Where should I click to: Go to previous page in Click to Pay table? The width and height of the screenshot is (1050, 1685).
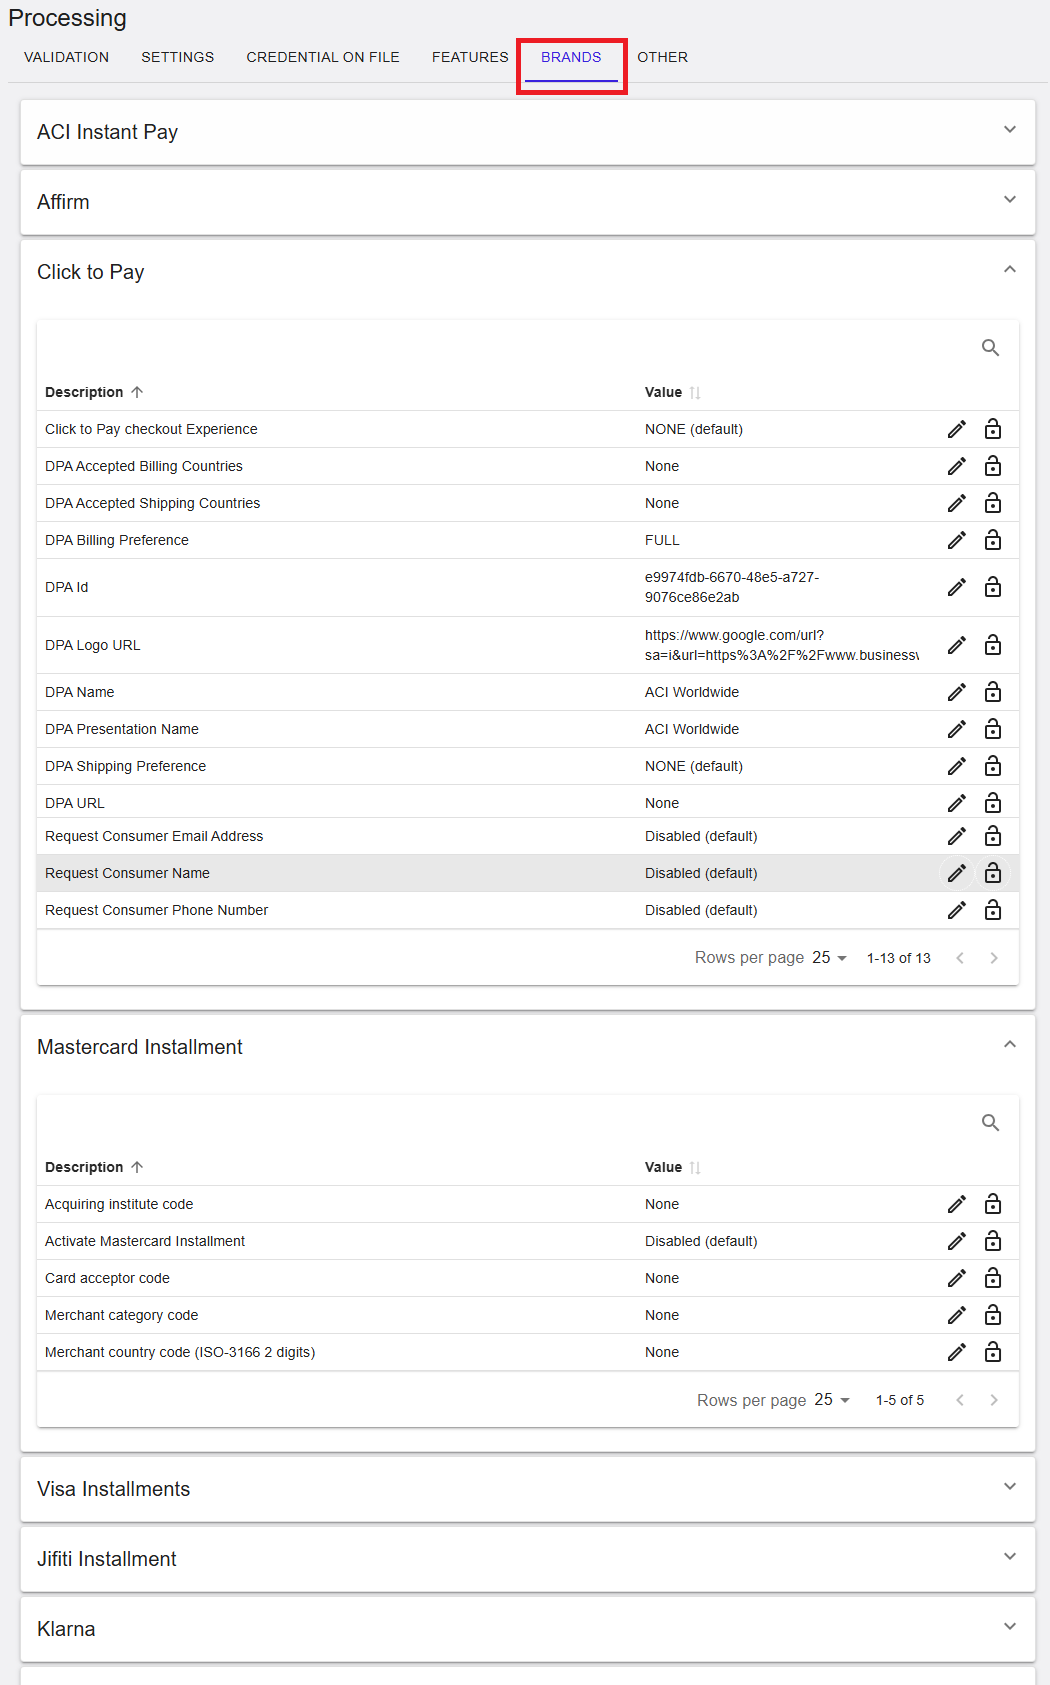(x=960, y=958)
